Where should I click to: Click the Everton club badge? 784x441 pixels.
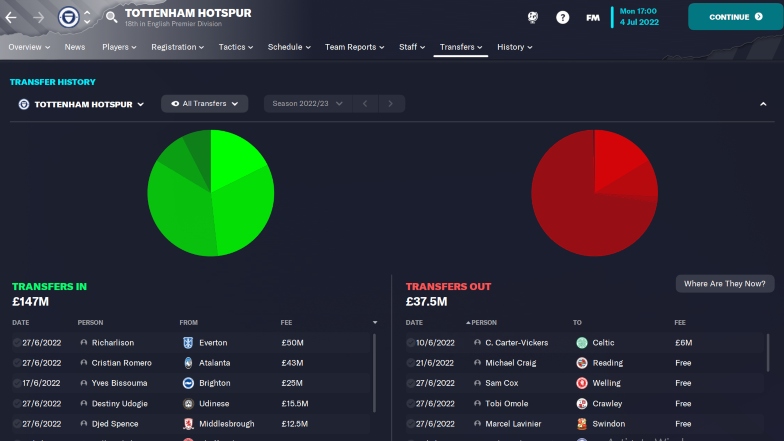click(188, 342)
